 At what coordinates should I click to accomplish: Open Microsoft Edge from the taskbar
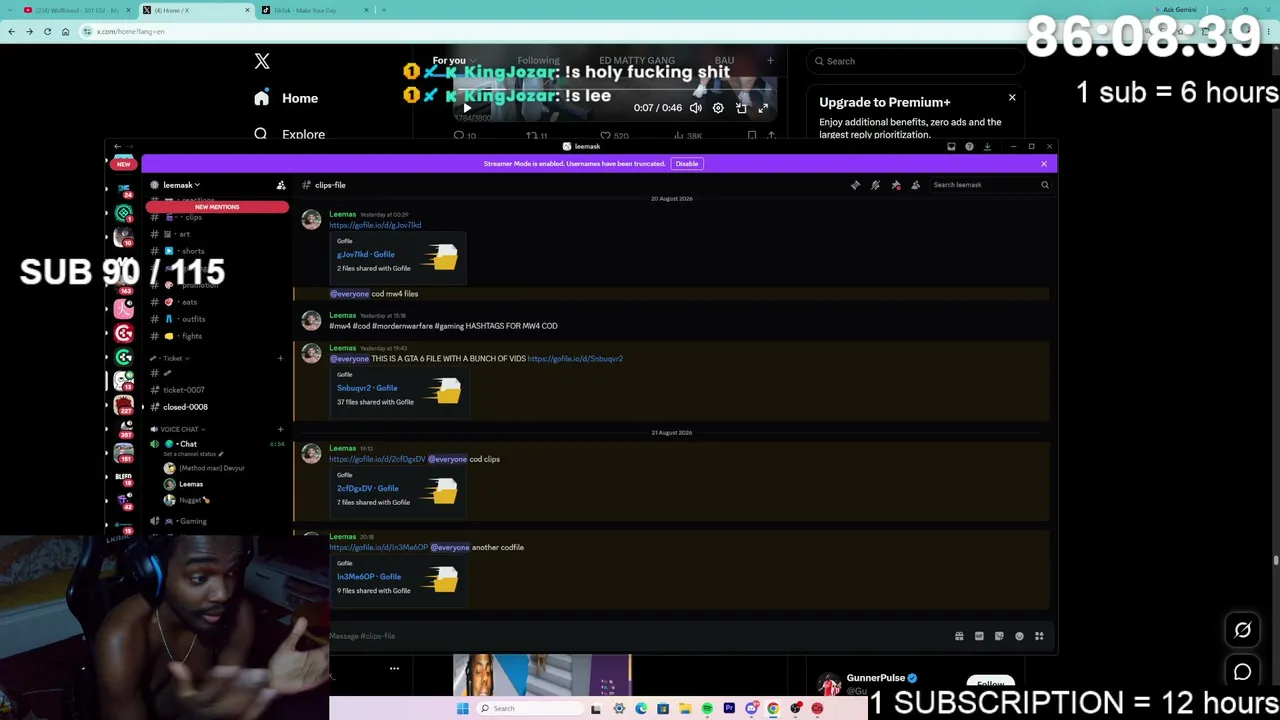(641, 709)
